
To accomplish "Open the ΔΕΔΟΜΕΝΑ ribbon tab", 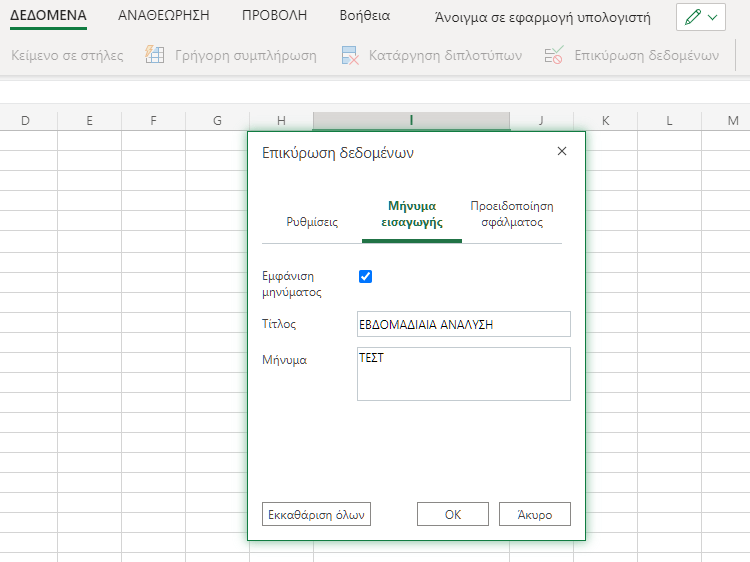I will 48,16.
